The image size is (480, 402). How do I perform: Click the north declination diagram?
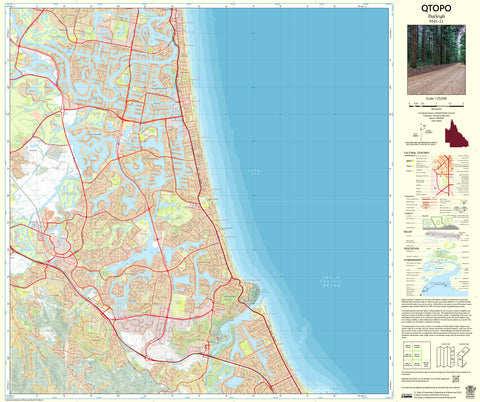click(x=423, y=132)
